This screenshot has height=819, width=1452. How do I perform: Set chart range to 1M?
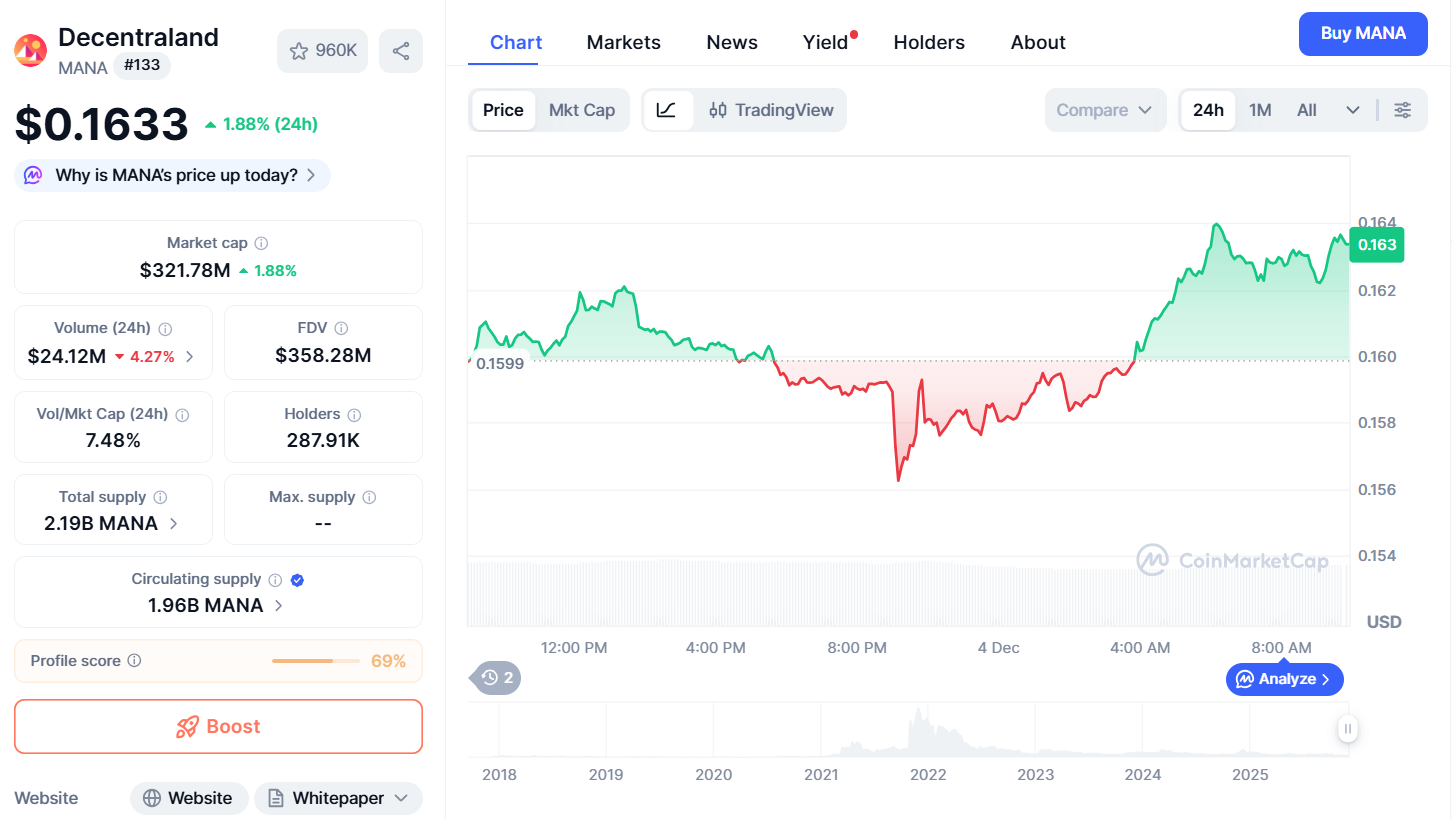[x=1260, y=110]
